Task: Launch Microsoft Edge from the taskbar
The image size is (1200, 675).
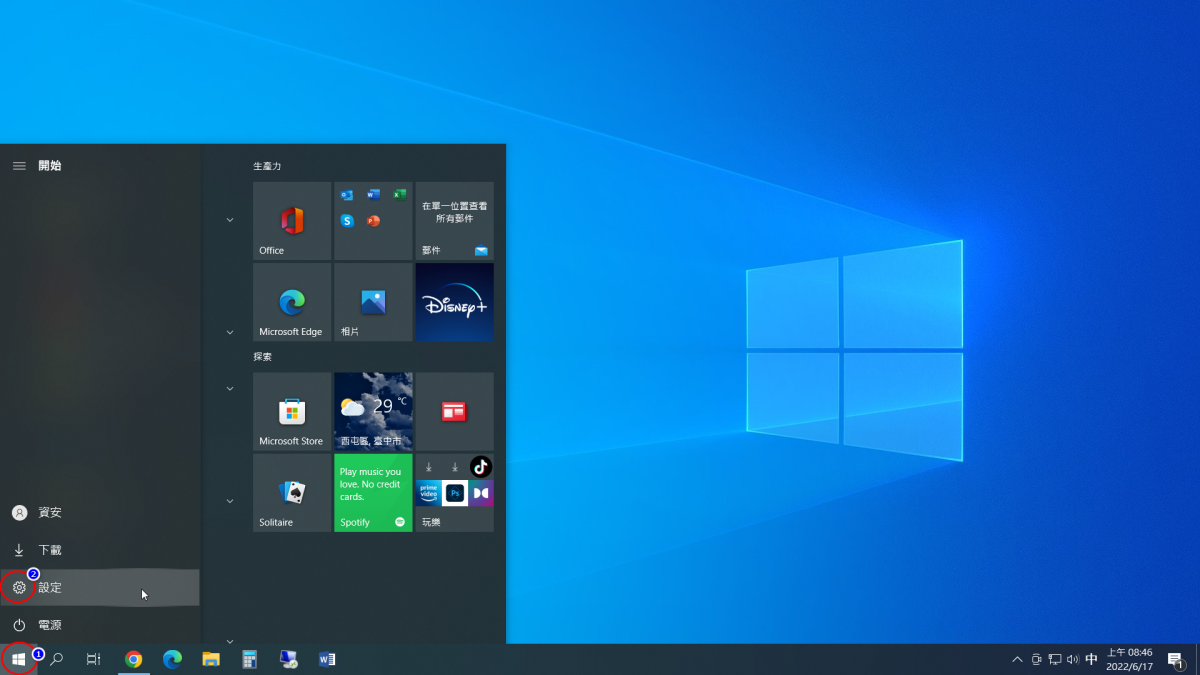Action: click(172, 659)
